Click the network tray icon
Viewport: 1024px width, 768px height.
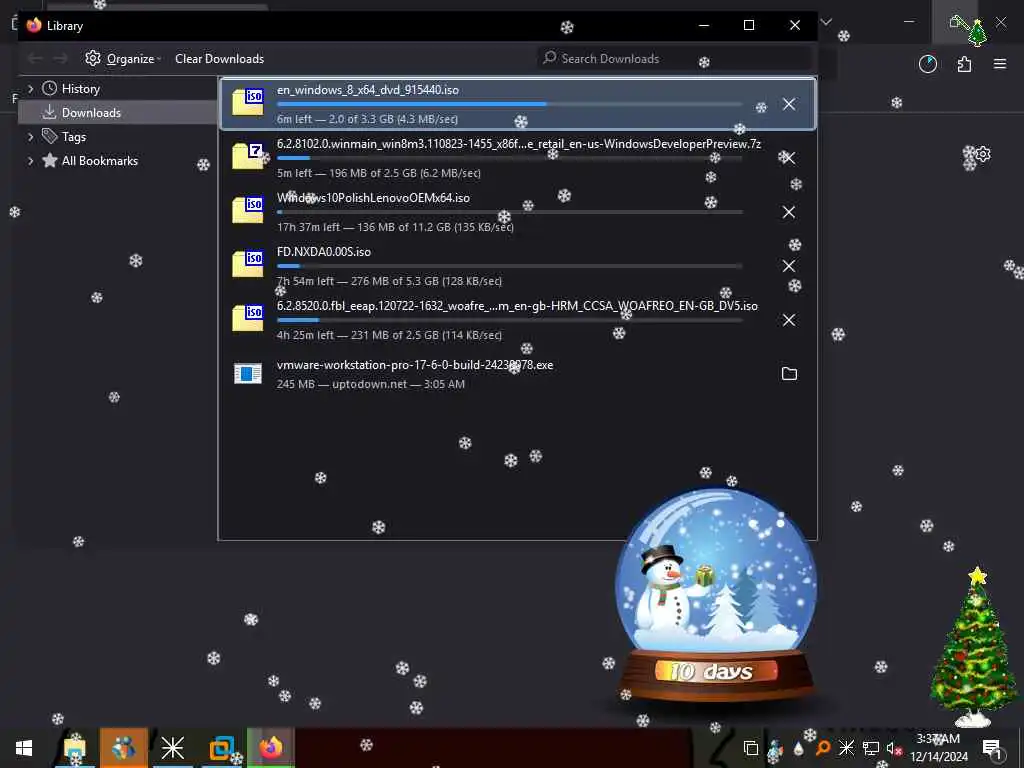[871, 748]
